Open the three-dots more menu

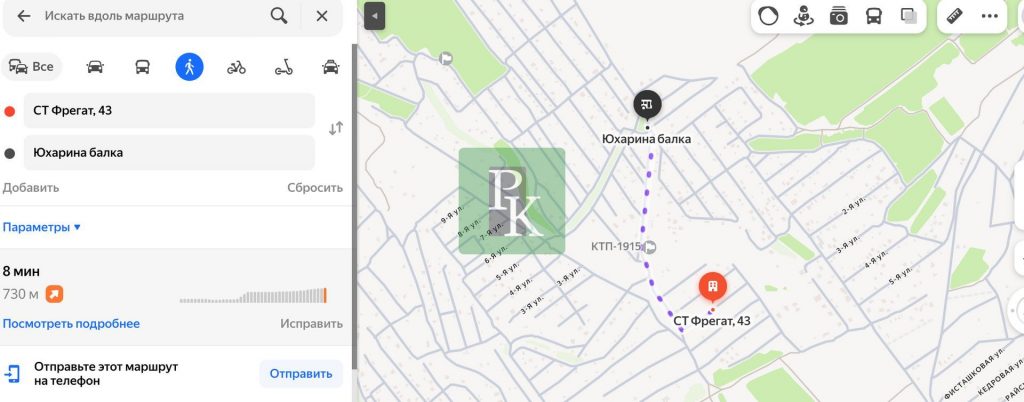point(990,16)
